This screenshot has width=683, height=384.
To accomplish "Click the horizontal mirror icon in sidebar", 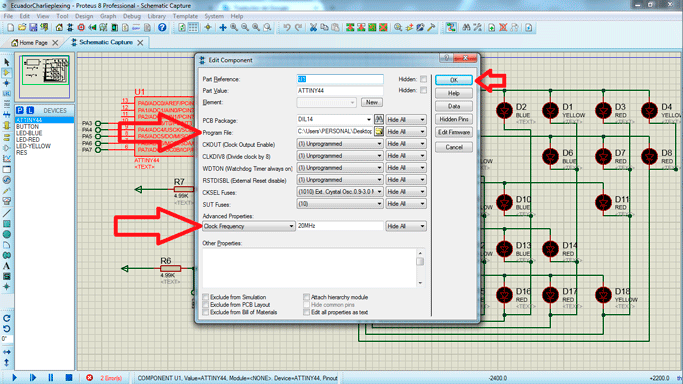I will tap(7, 352).
